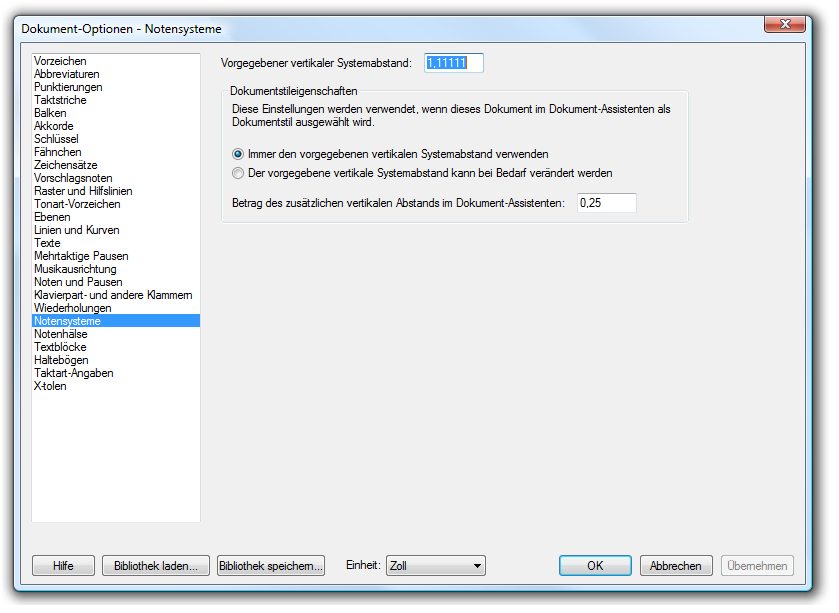The height and width of the screenshot is (613, 839).
Task: Select Zeichensätze in the category list
Action: [x=116, y=165]
